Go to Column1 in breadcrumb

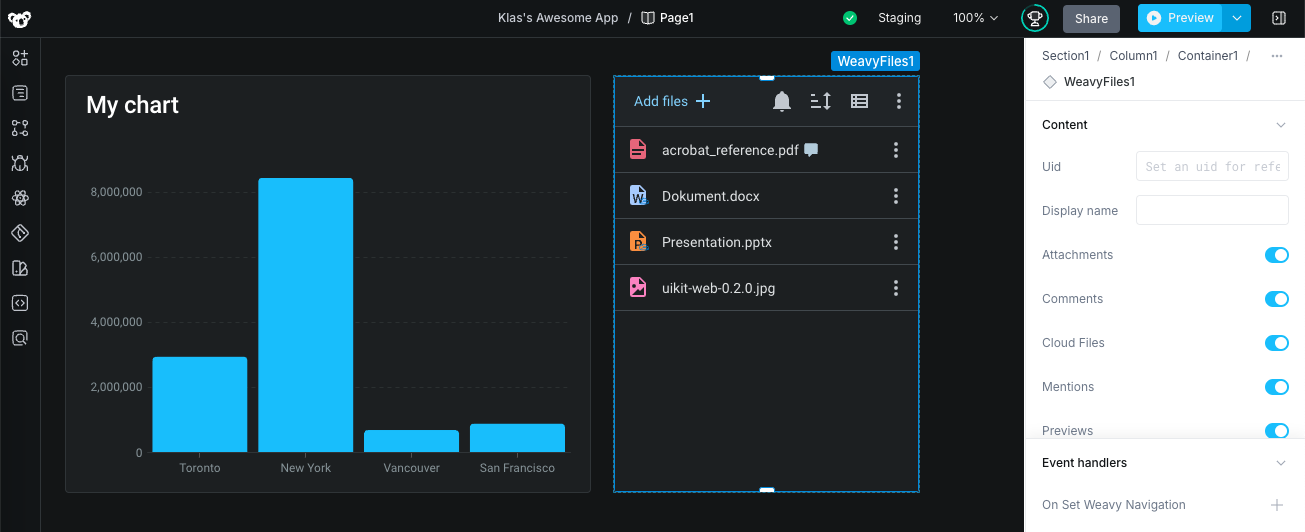(1133, 56)
